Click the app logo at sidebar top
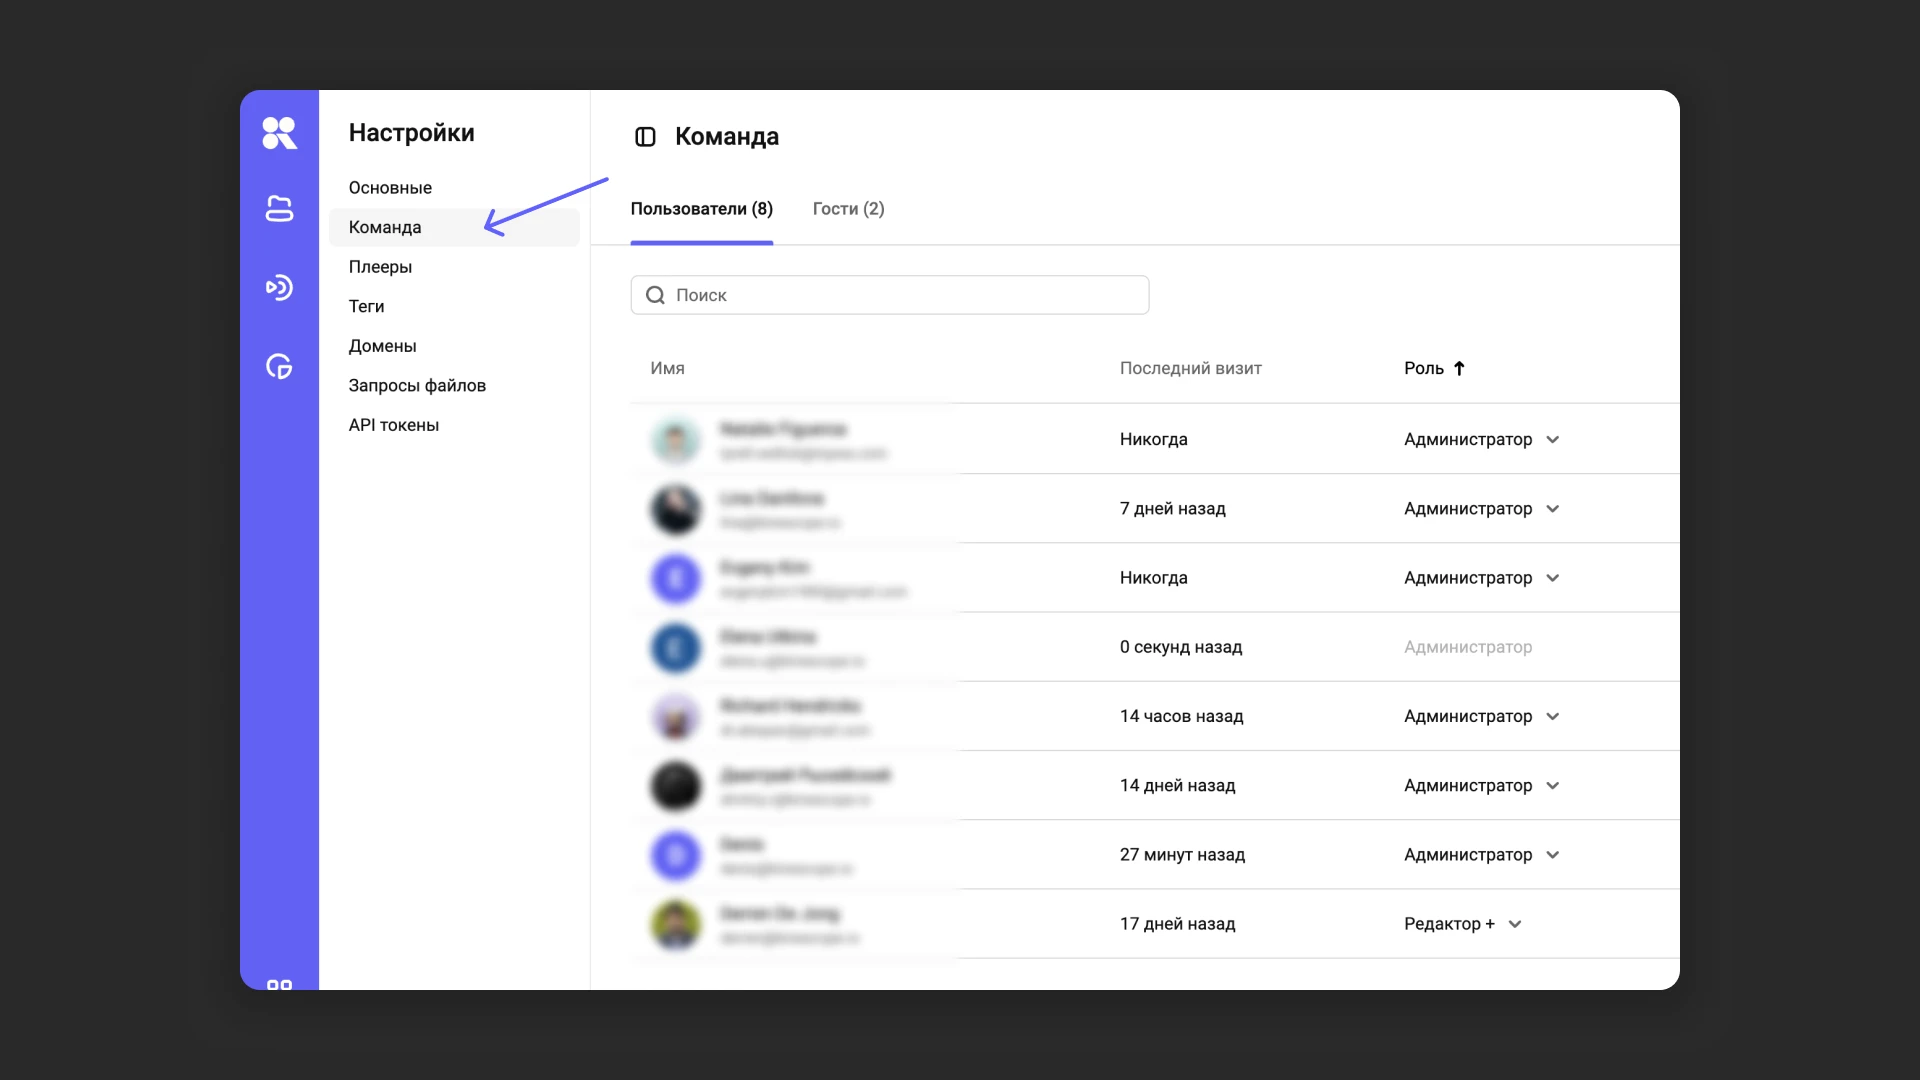The image size is (1920, 1080). pos(280,132)
